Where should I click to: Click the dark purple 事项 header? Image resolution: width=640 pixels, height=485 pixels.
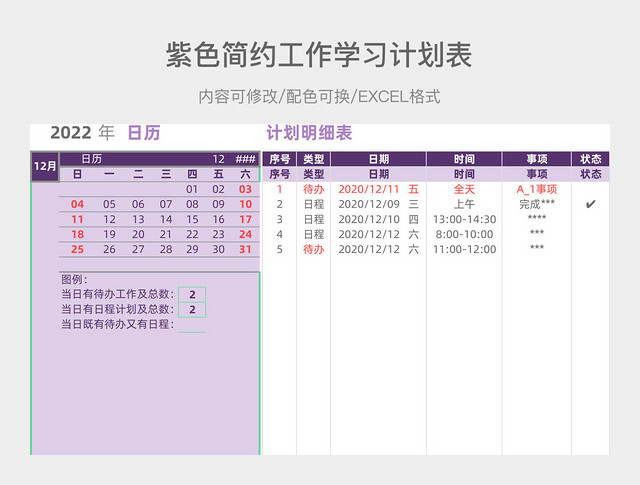click(x=536, y=159)
